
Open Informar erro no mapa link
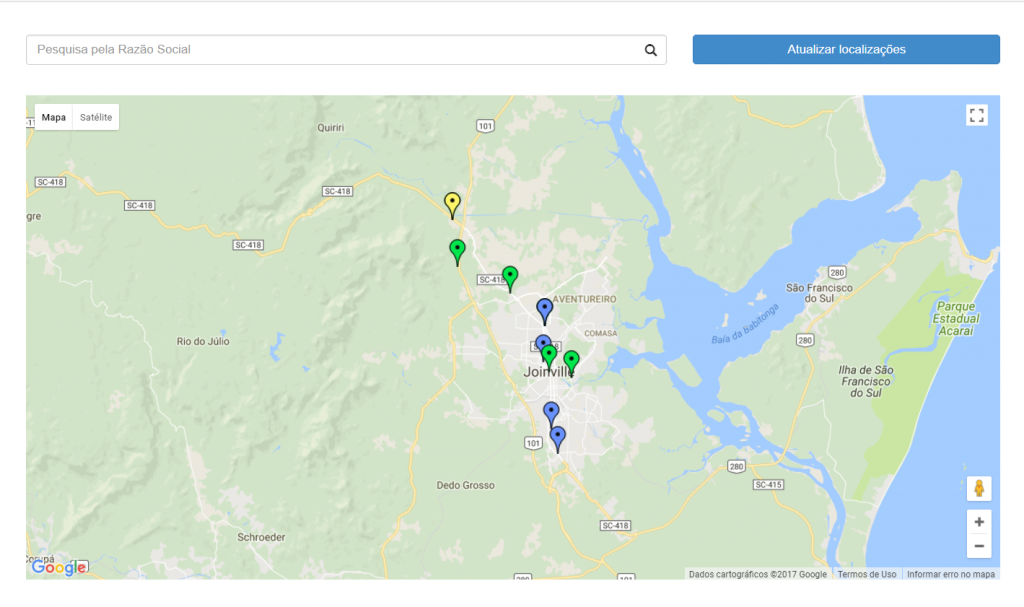point(951,574)
